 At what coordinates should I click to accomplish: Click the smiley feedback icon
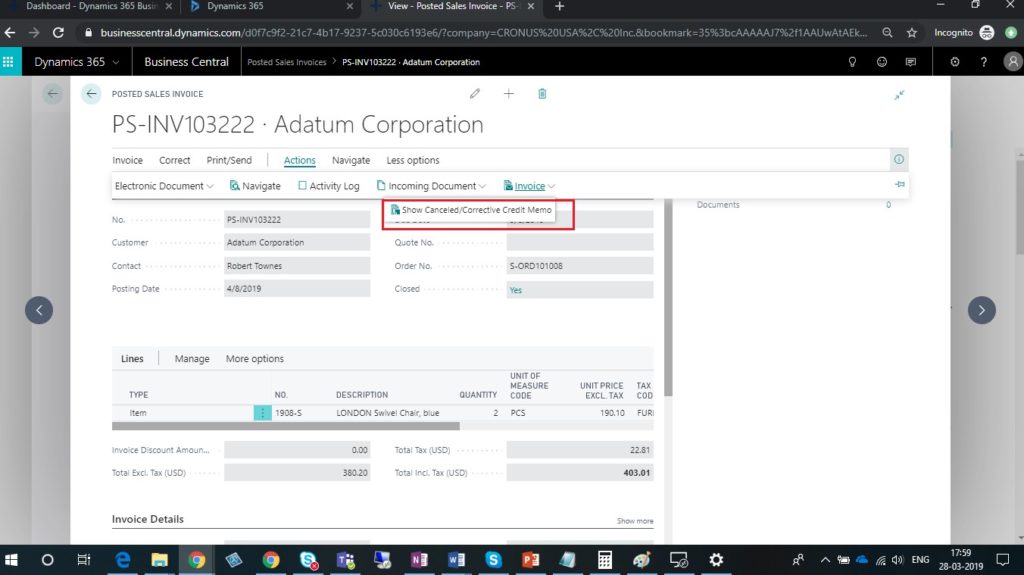click(882, 62)
